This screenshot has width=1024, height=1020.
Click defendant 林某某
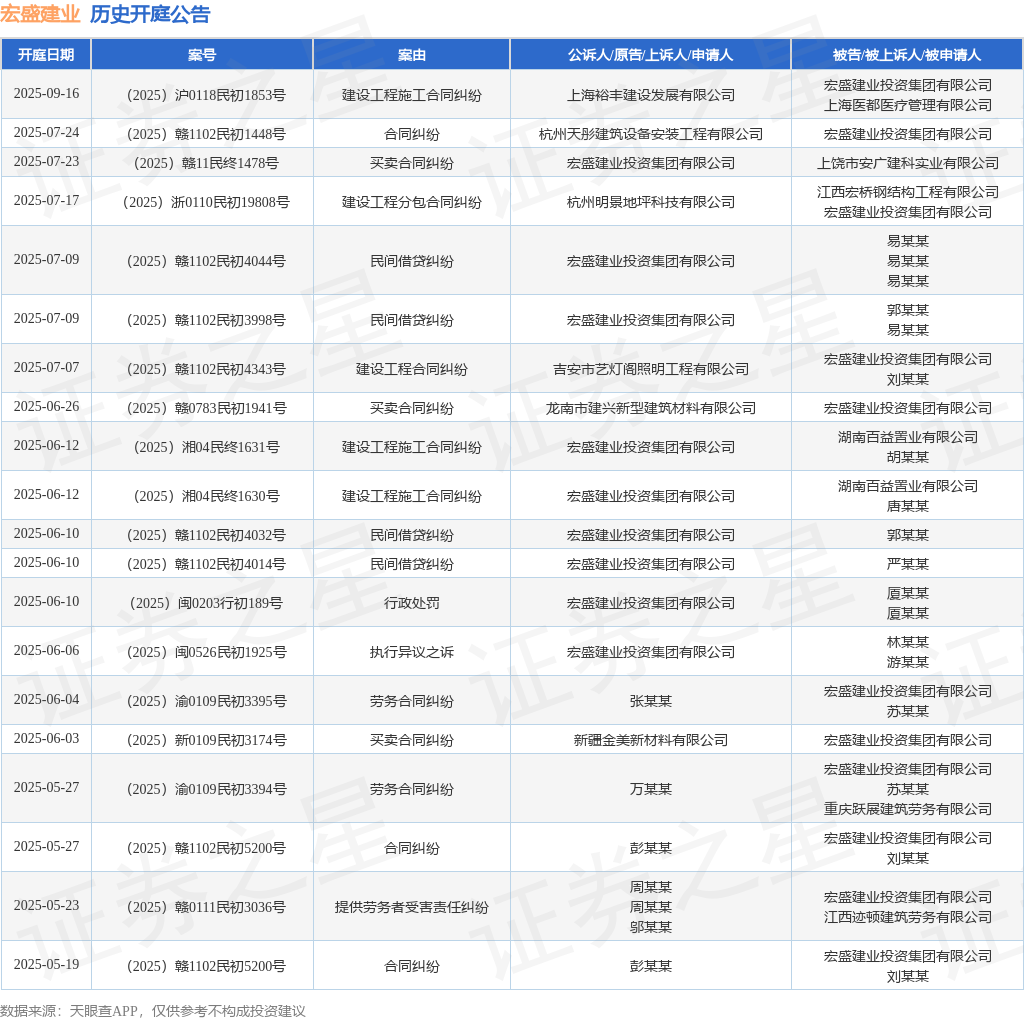pos(907,643)
